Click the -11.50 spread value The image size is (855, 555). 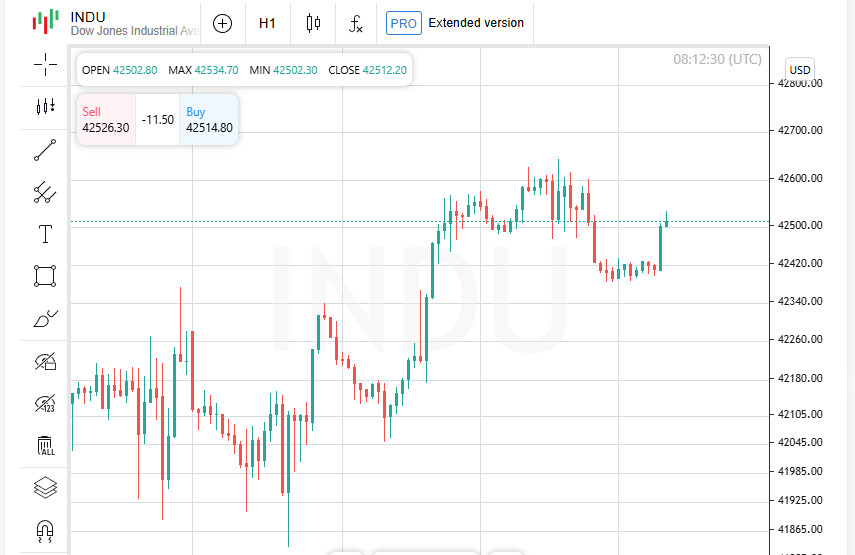[x=158, y=120]
